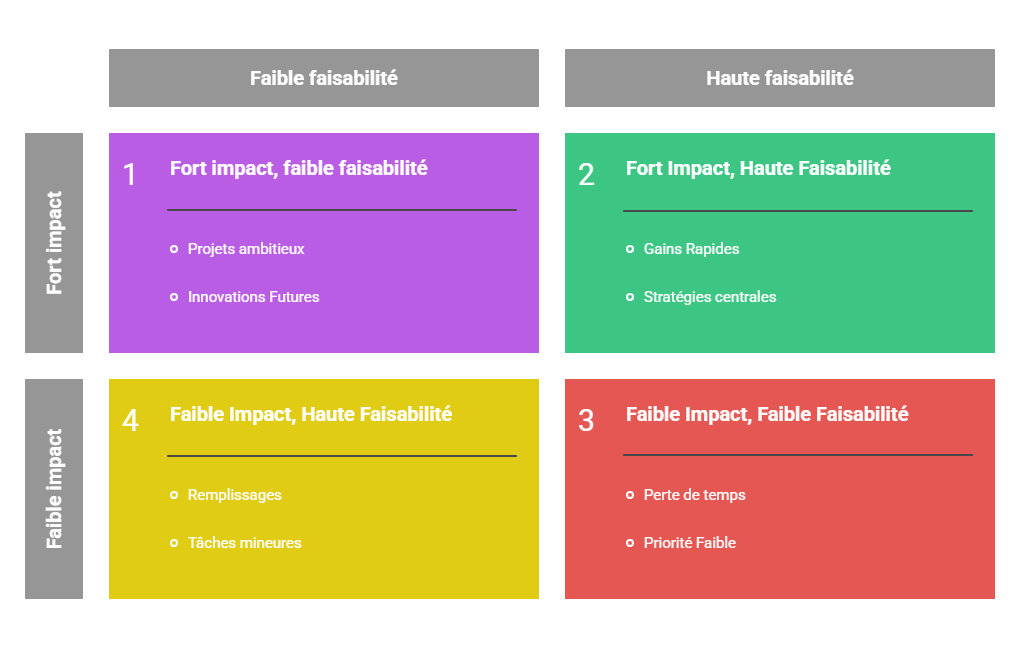
Task: Click the "Projets ambitieux" bullet item
Action: coord(246,249)
